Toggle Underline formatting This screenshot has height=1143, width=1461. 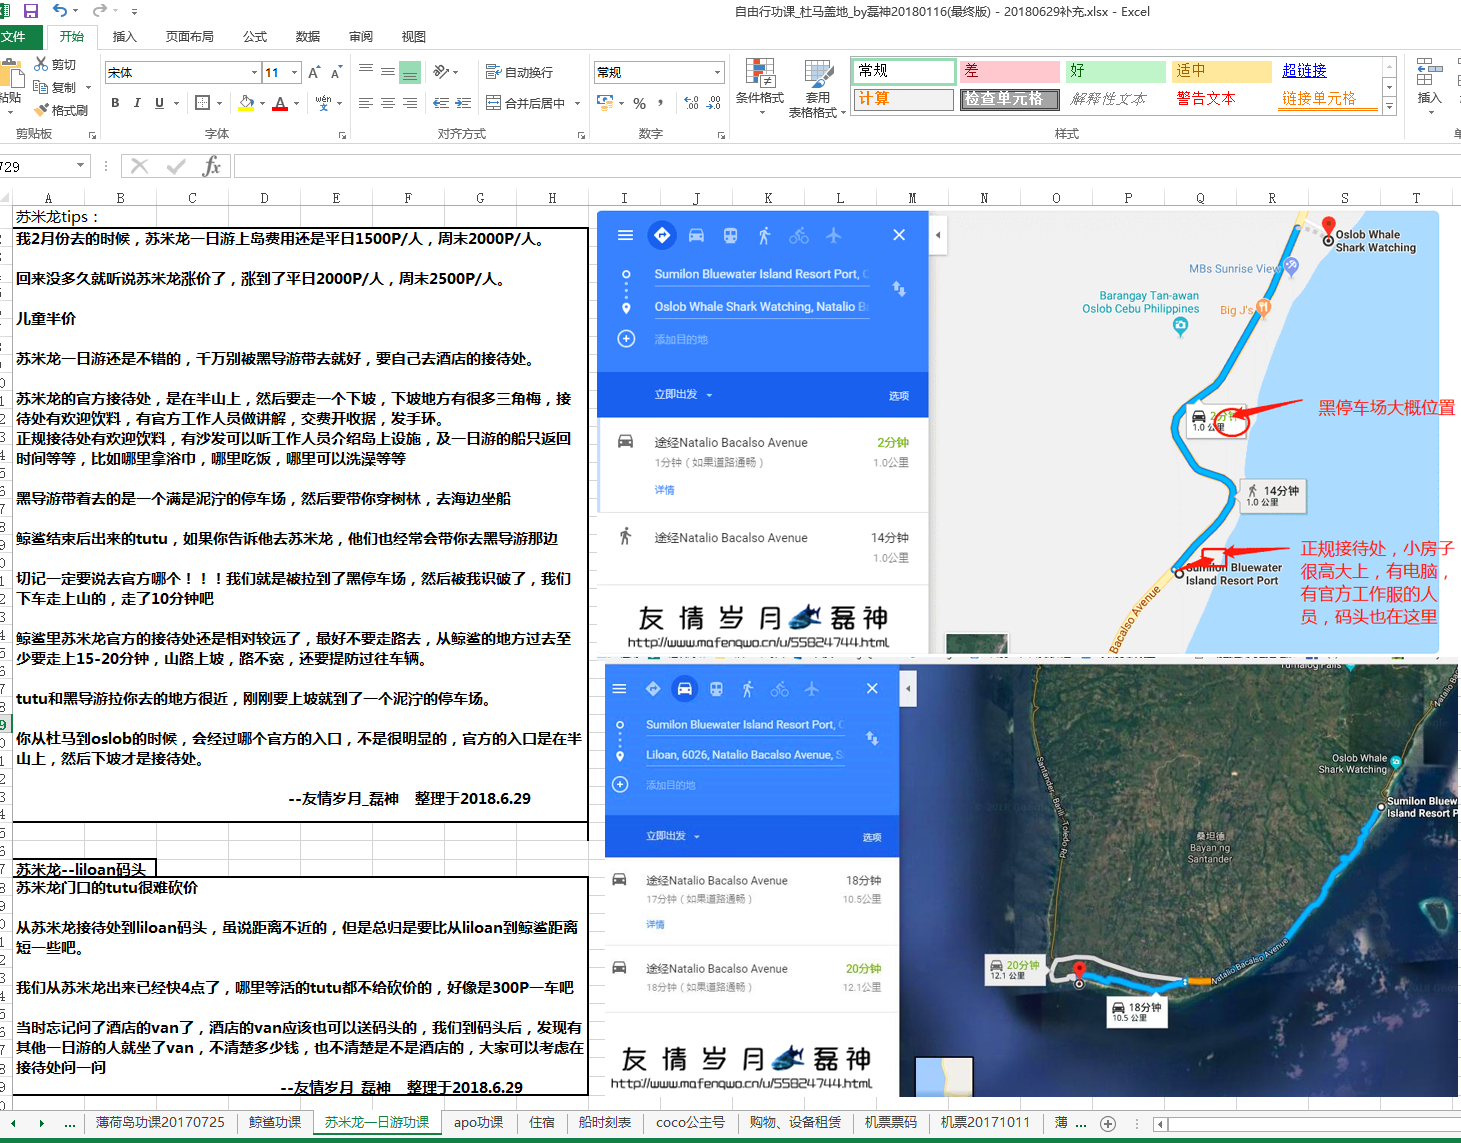159,103
